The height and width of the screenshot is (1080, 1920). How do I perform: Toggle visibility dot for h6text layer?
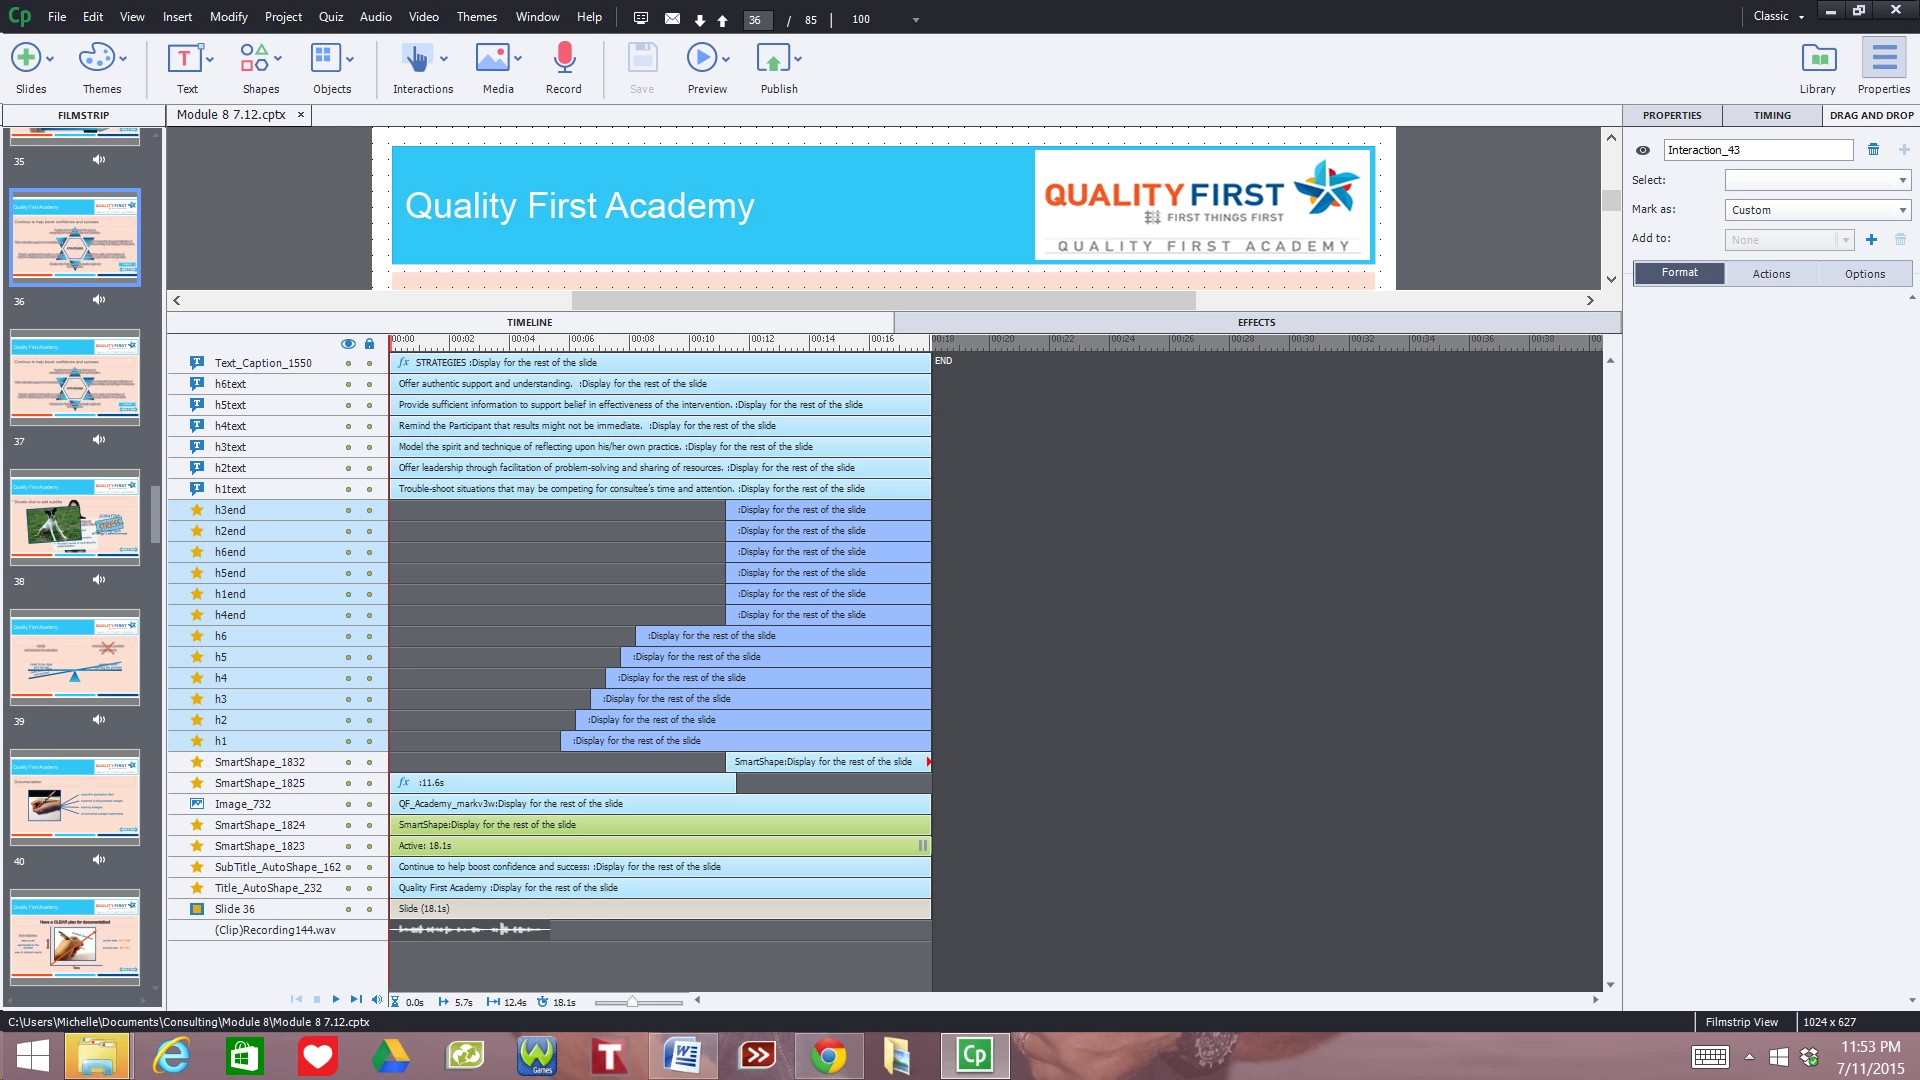click(348, 385)
